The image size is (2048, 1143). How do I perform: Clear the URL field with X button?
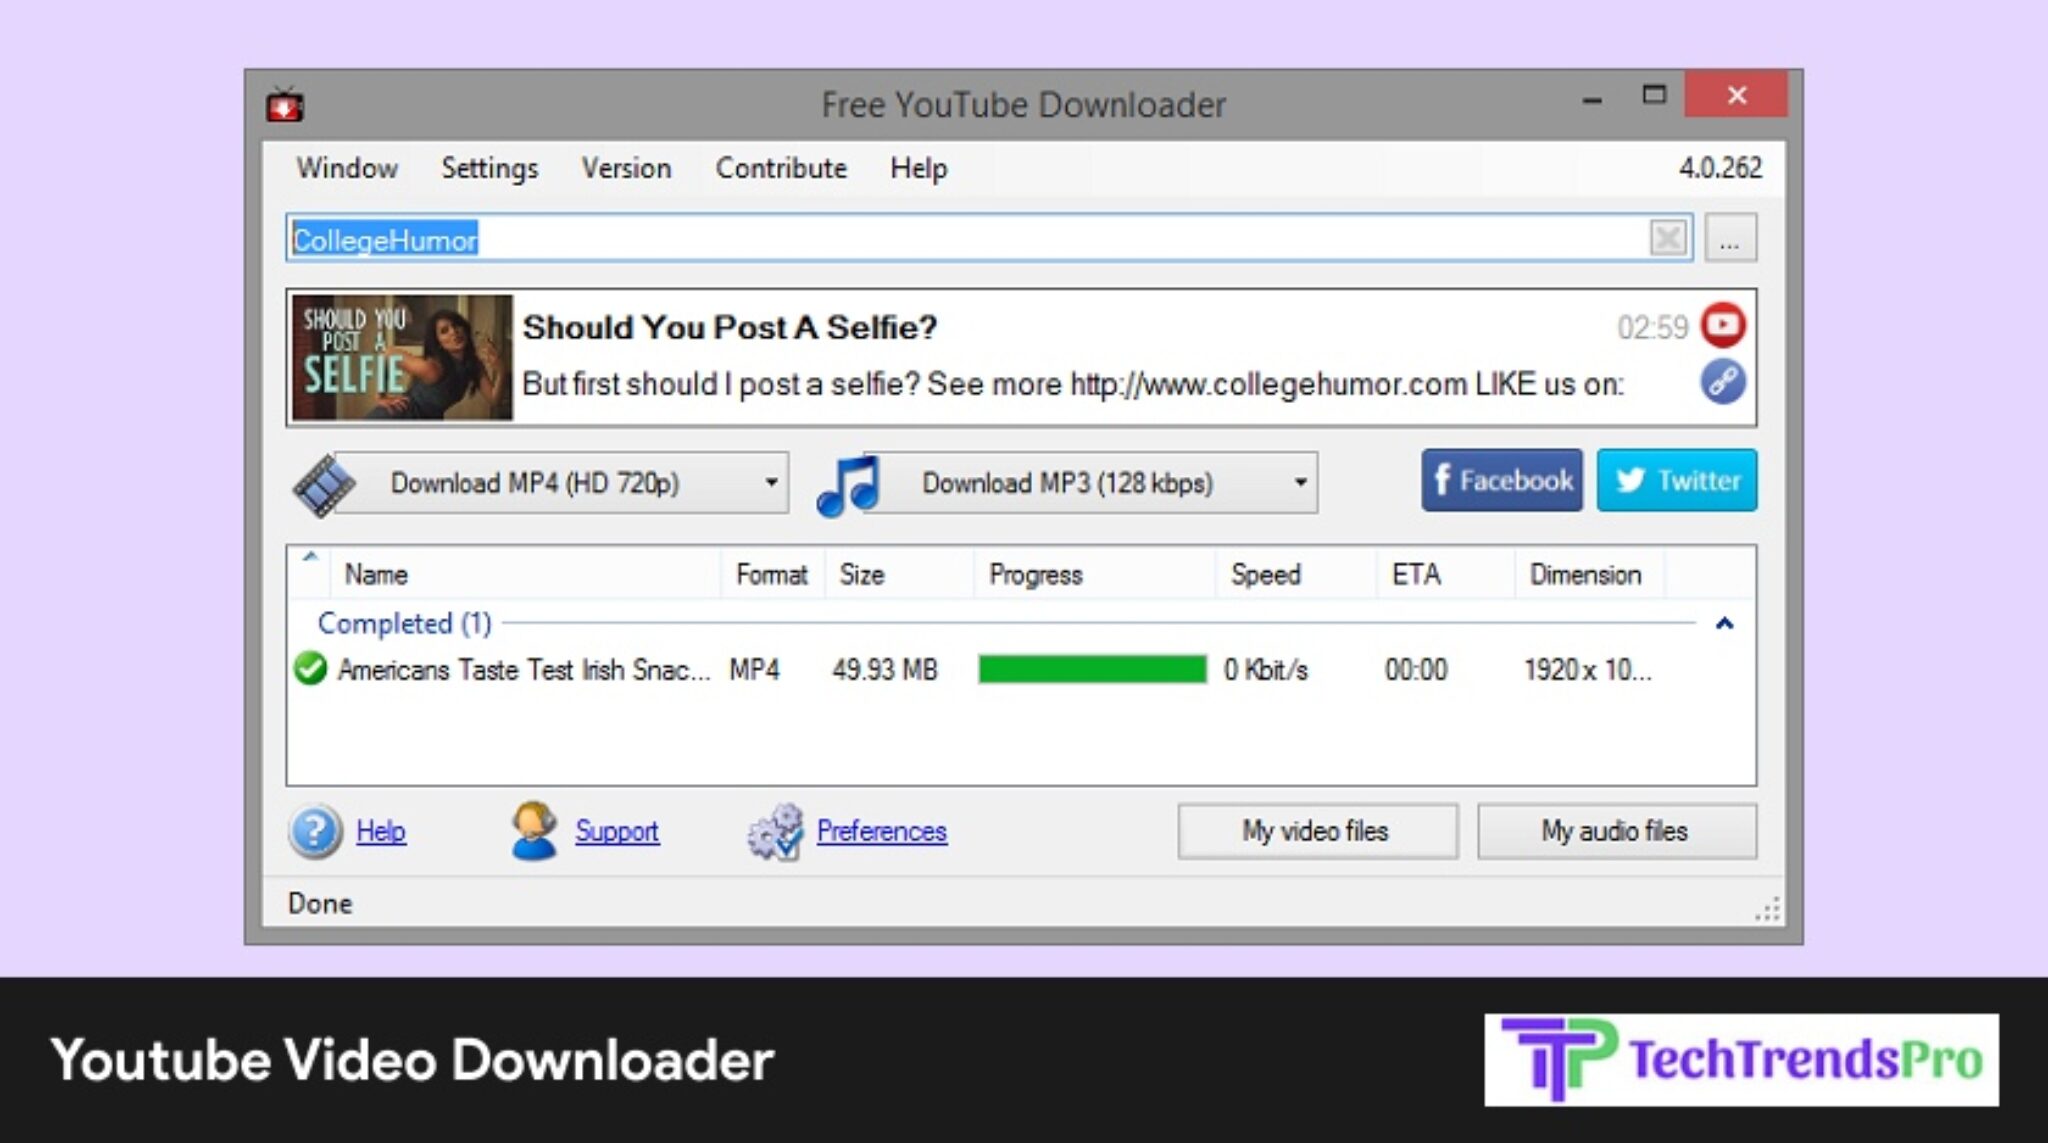[1667, 238]
